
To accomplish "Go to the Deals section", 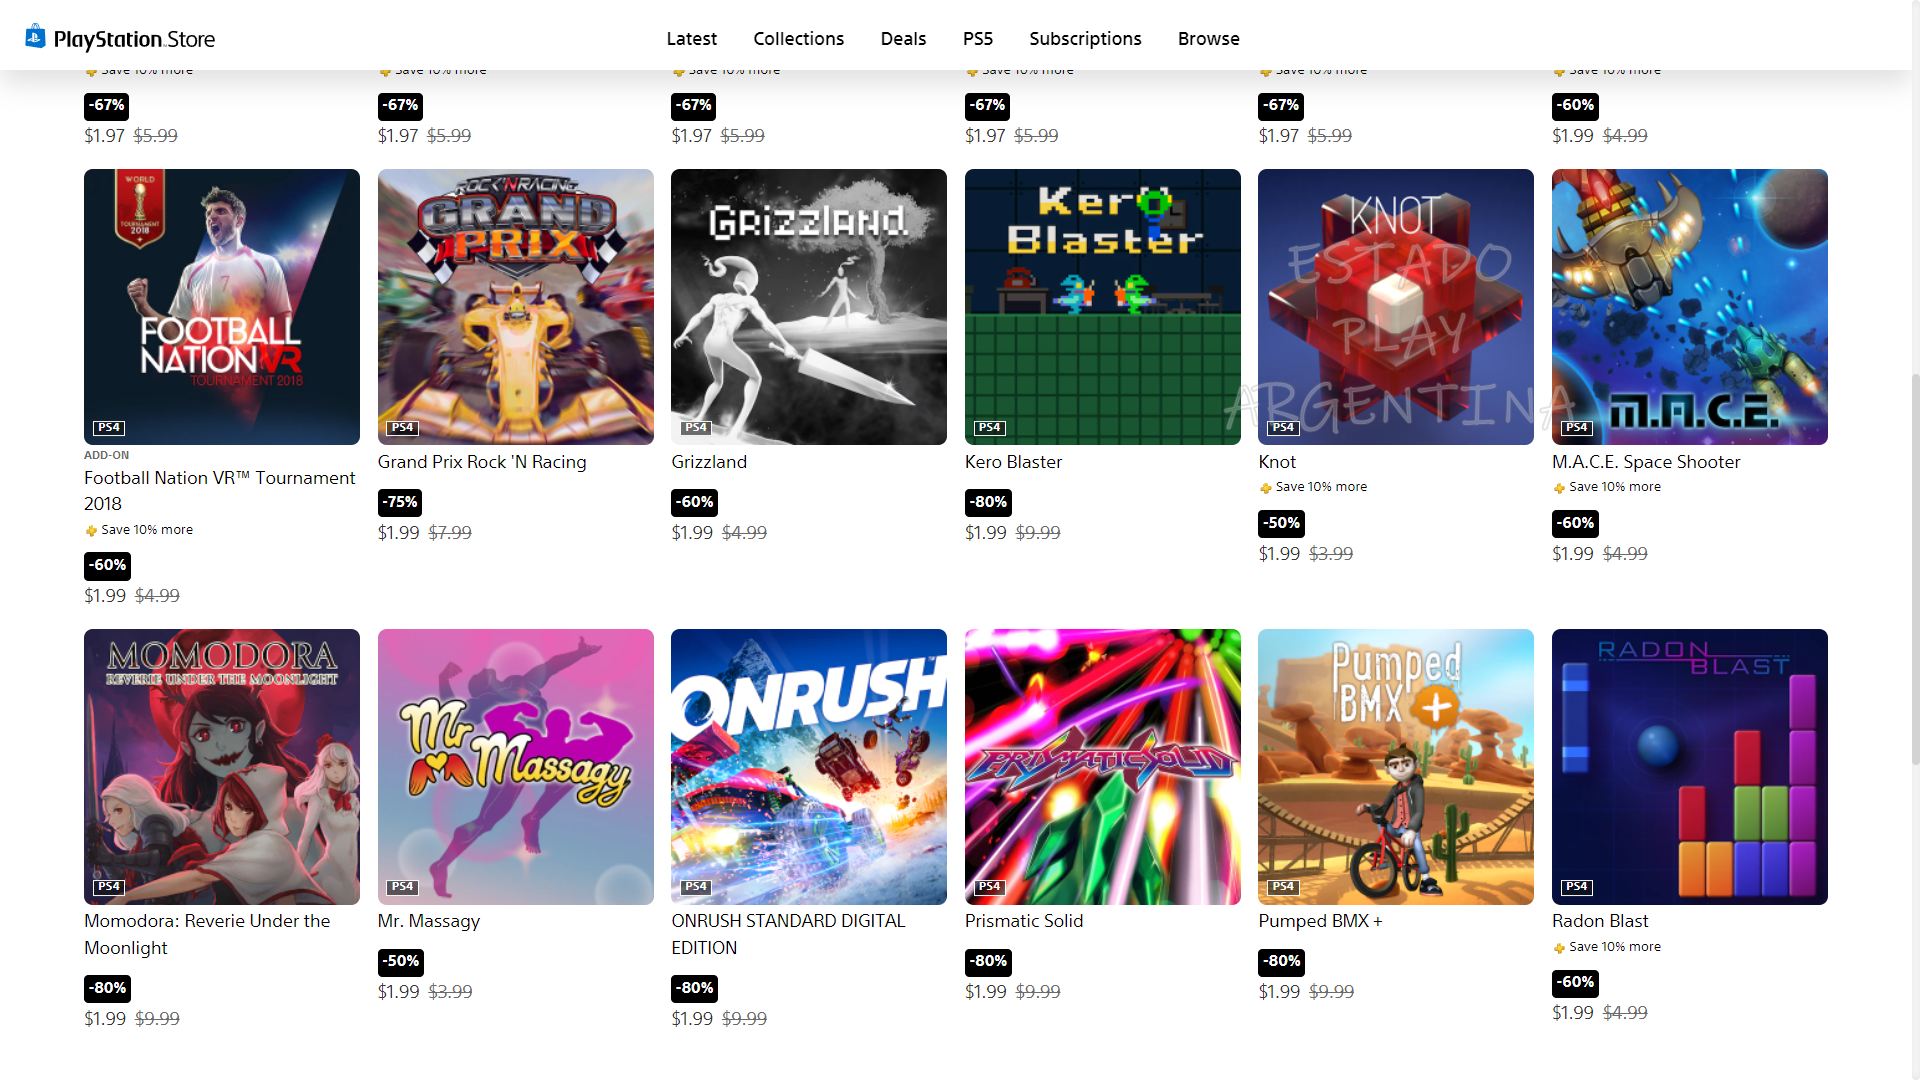I will [903, 38].
